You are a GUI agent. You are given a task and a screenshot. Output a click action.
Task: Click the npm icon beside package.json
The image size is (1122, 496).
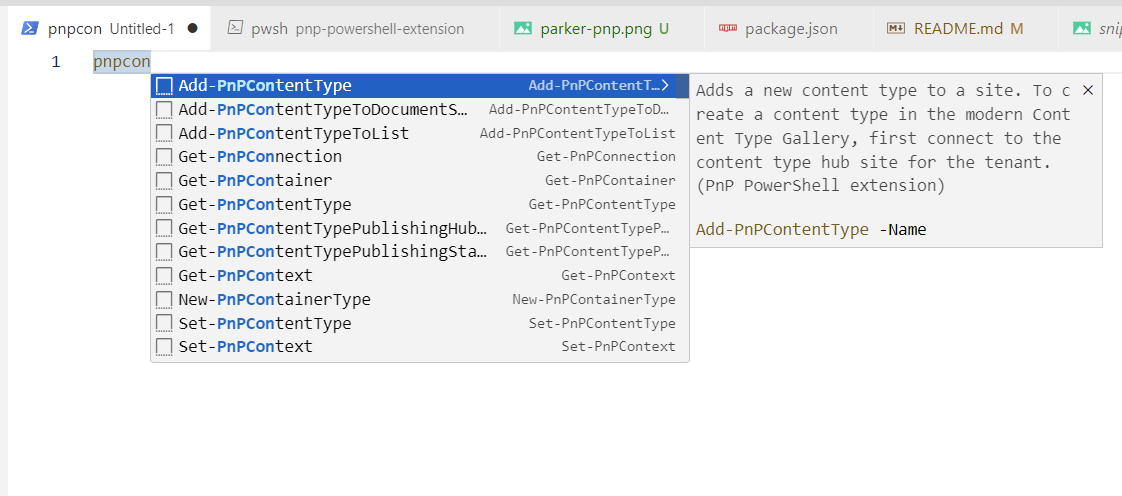click(728, 29)
